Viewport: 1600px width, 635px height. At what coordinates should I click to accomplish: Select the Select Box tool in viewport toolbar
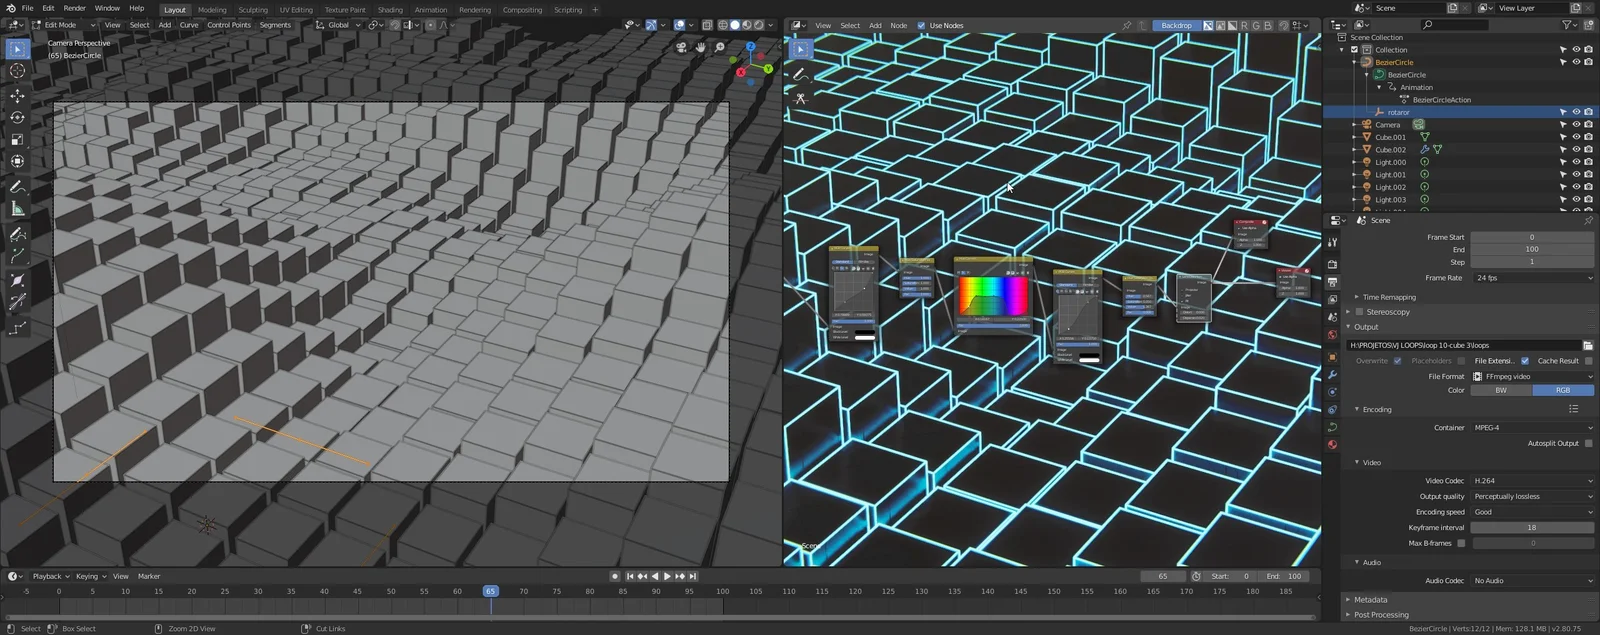coord(17,49)
